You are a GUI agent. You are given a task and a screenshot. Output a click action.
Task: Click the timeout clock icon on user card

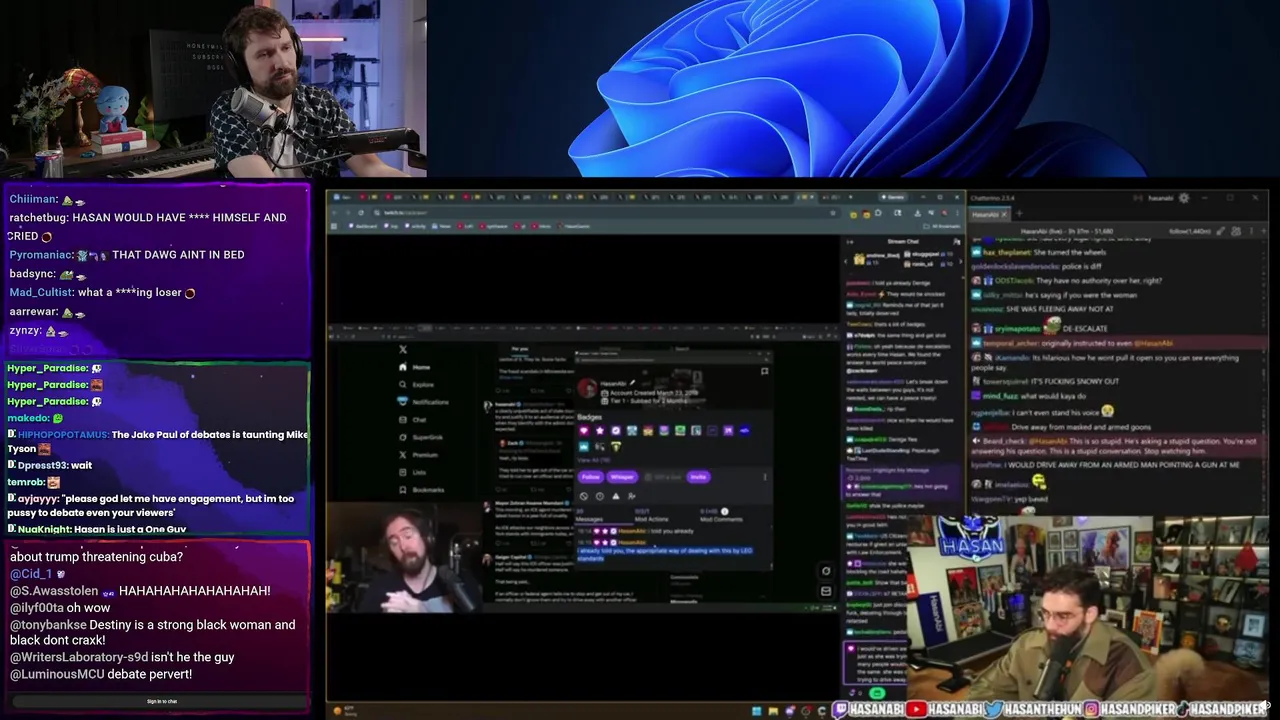[600, 496]
